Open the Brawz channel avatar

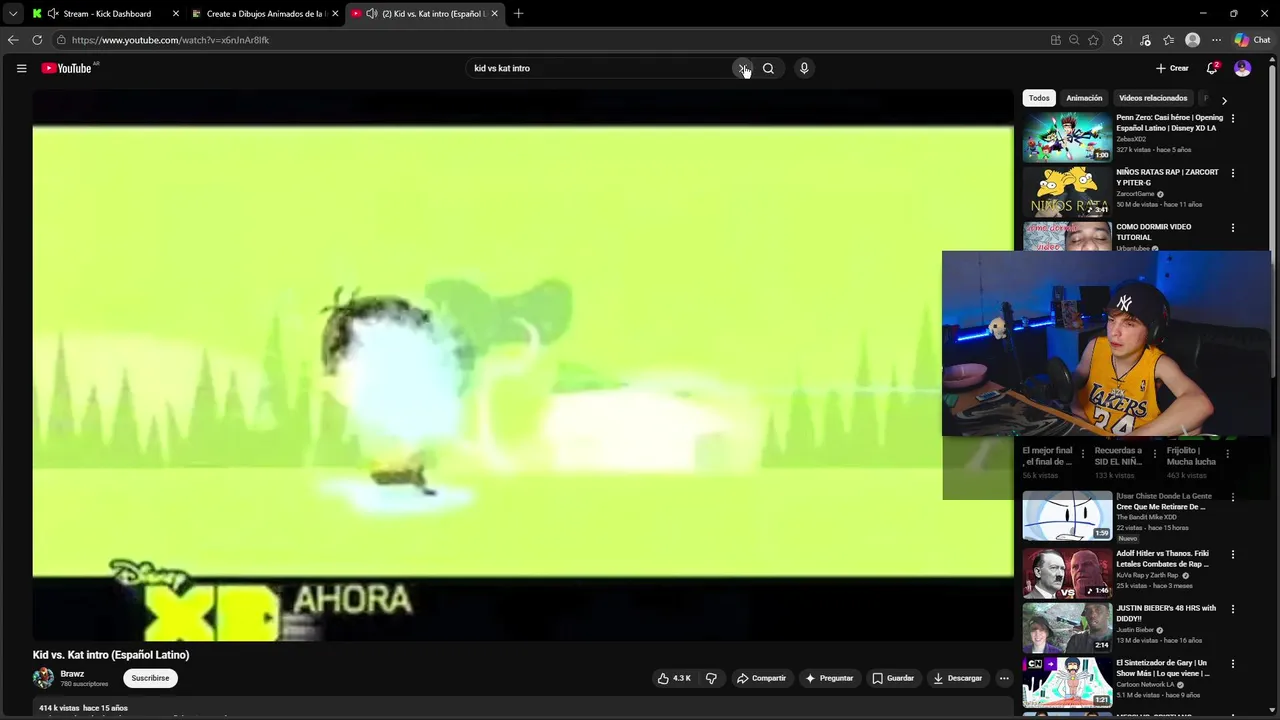[x=43, y=678]
